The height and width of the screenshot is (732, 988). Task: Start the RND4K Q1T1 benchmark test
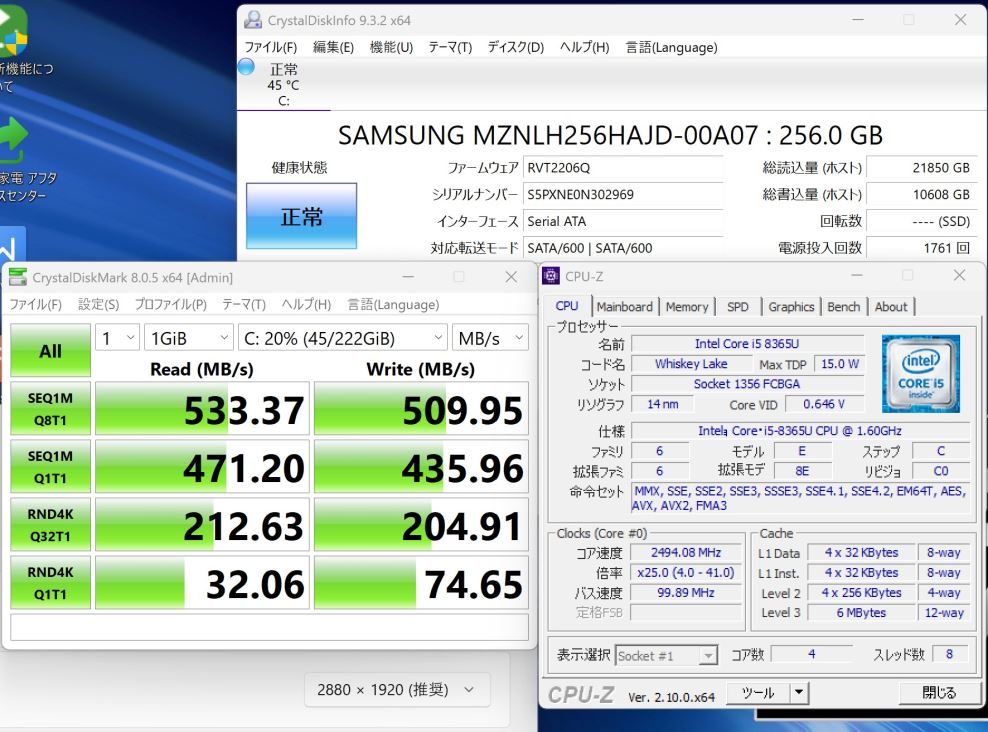(50, 583)
